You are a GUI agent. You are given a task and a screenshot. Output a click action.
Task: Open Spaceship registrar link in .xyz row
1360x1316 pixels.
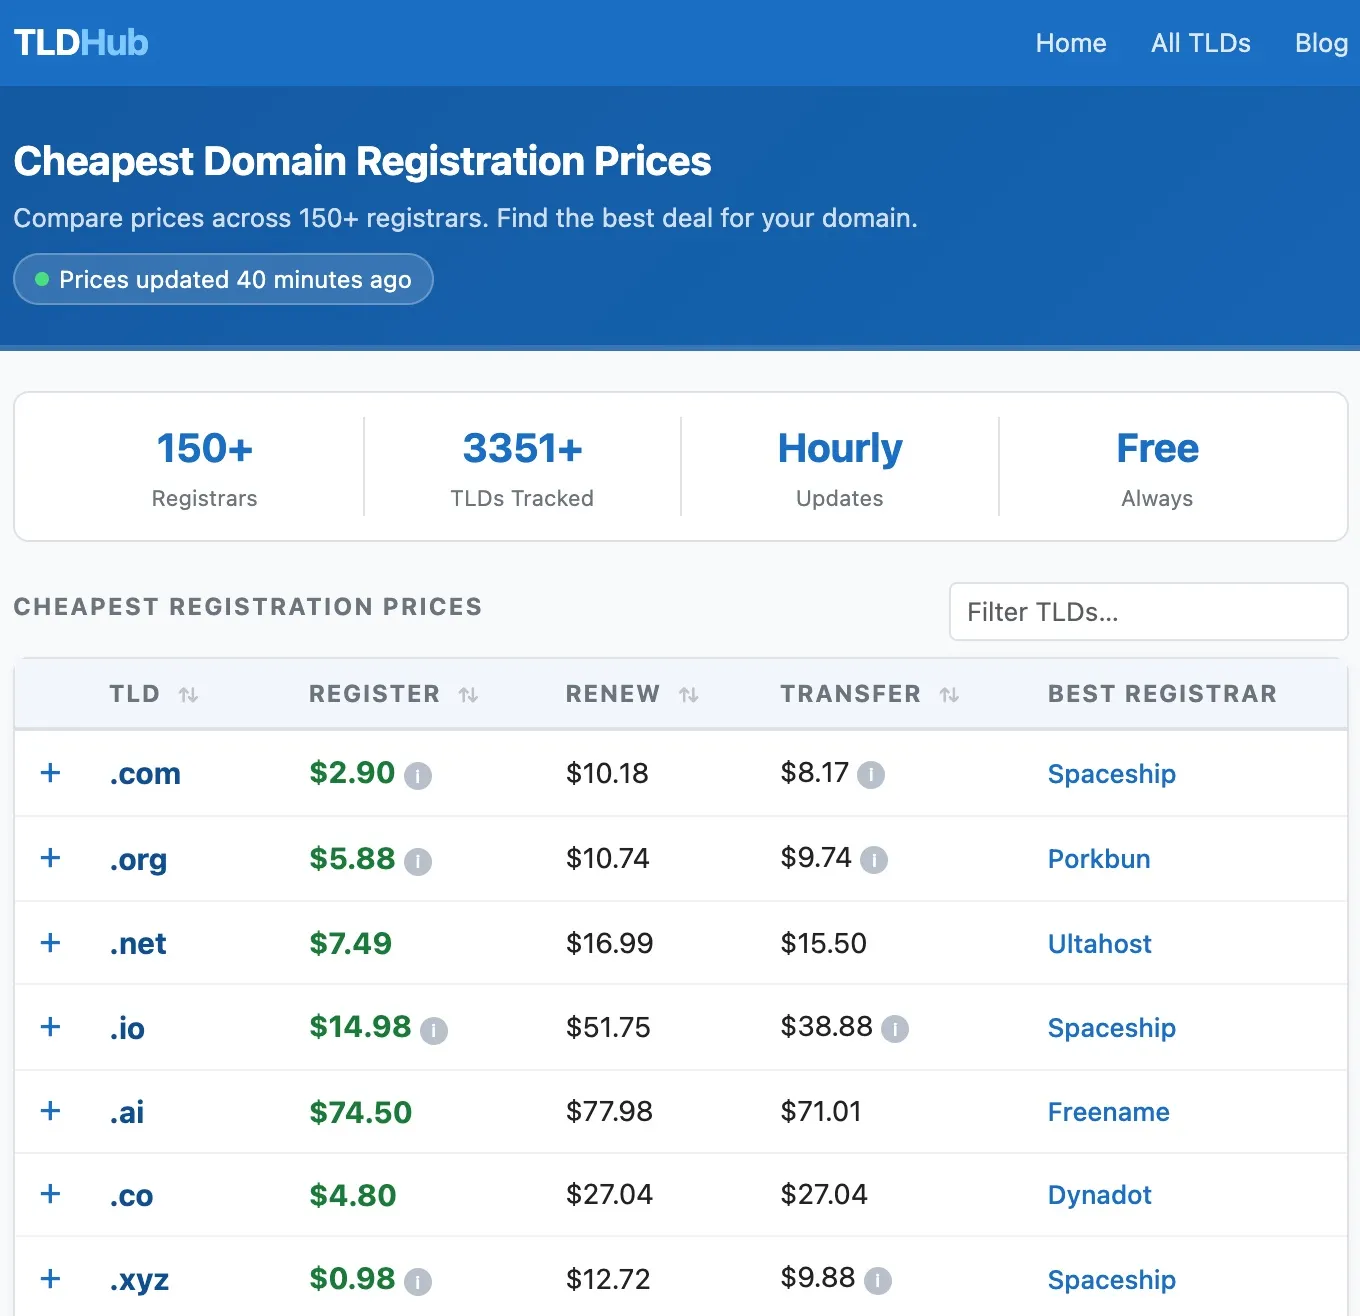tap(1112, 1280)
